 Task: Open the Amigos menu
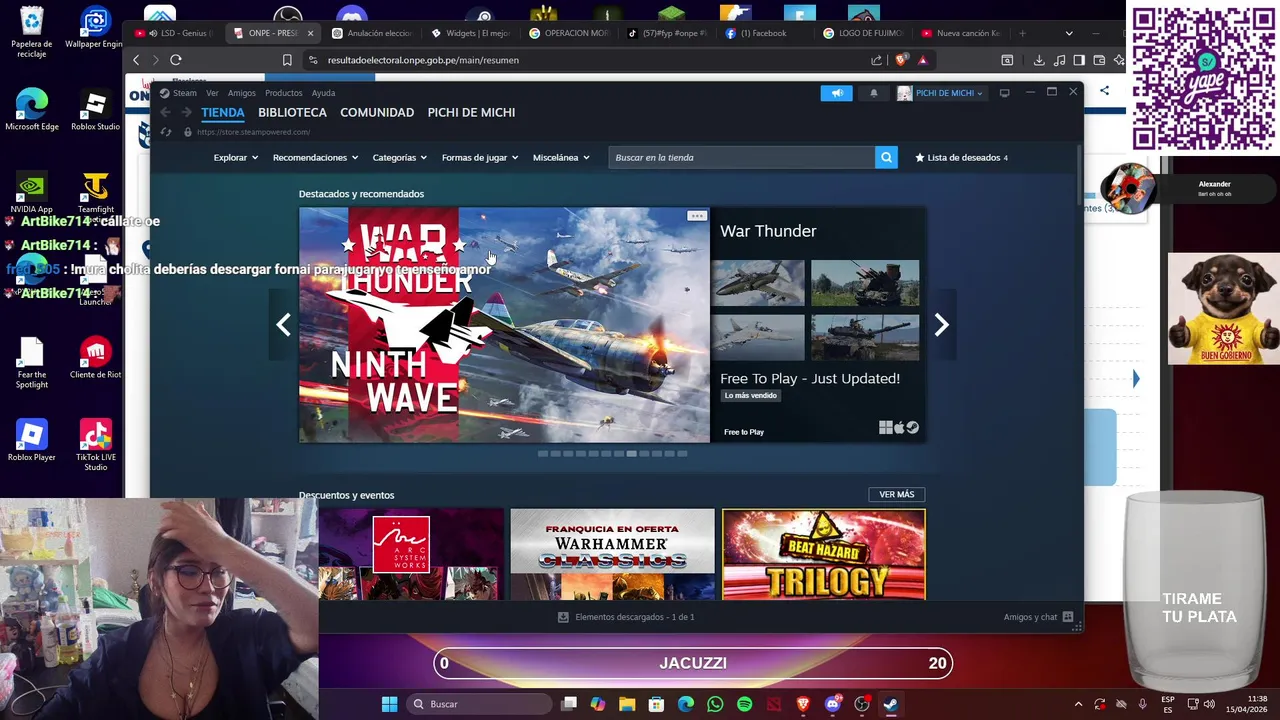click(241, 93)
